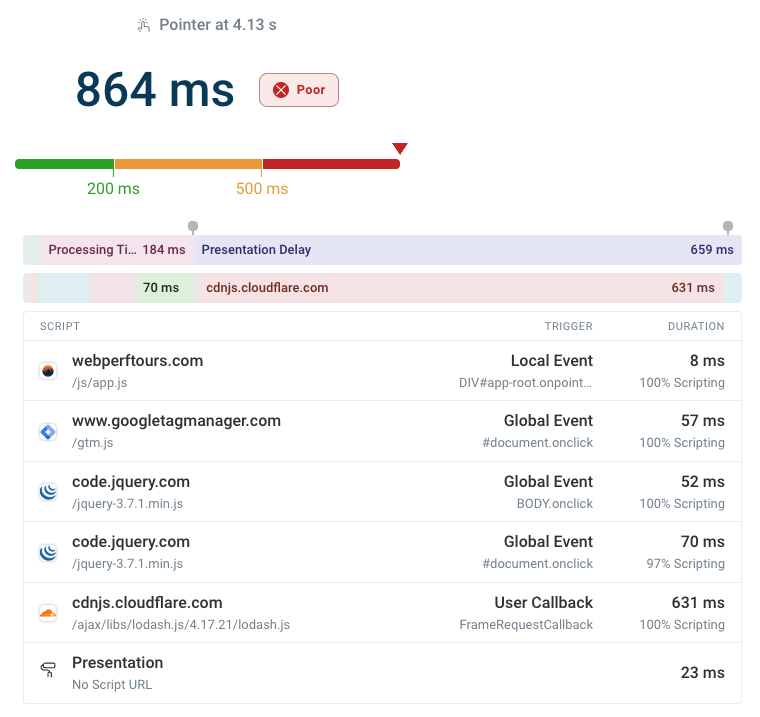760x717 pixels.
Task: Sort by the DURATION column header
Action: coord(696,326)
